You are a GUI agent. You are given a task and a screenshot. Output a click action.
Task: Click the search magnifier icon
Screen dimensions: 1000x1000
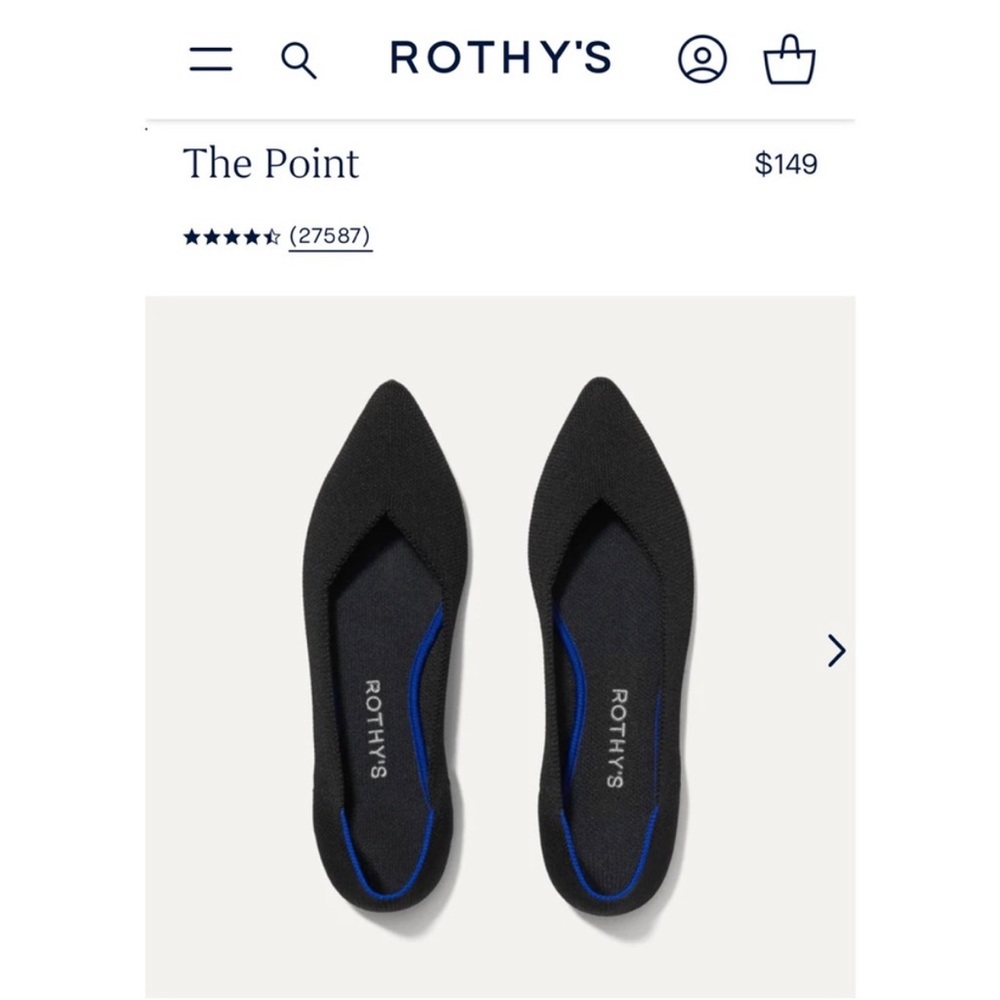tap(299, 61)
